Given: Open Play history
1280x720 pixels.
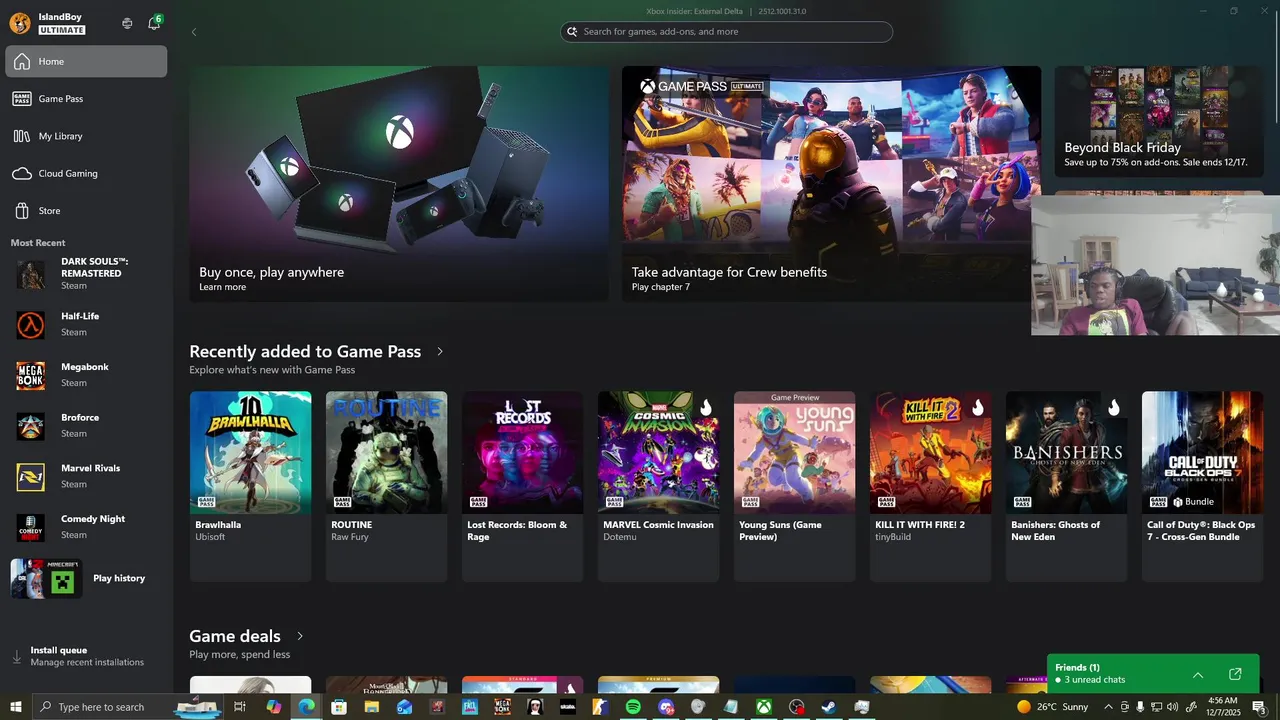Looking at the screenshot, I should 86,578.
